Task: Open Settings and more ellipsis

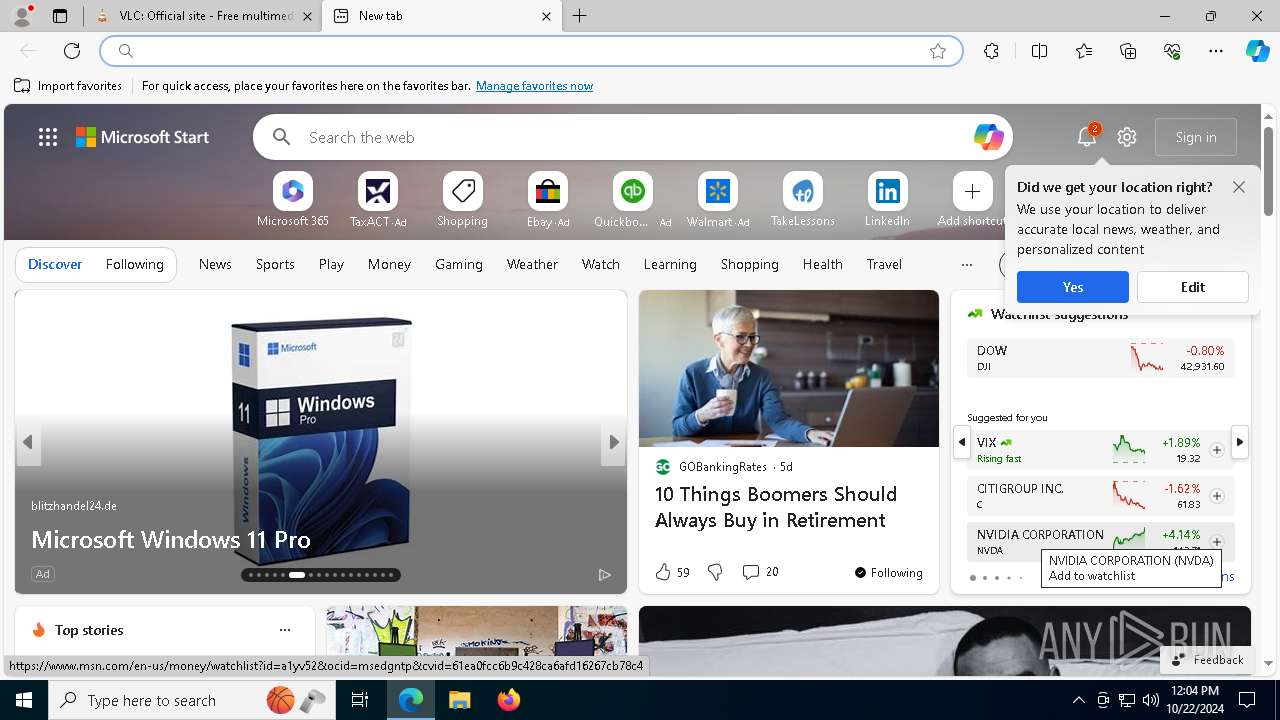Action: (x=1216, y=51)
